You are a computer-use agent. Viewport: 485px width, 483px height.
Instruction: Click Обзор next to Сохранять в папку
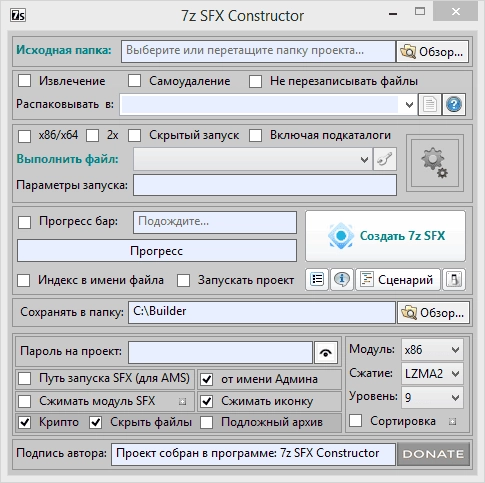point(433,313)
